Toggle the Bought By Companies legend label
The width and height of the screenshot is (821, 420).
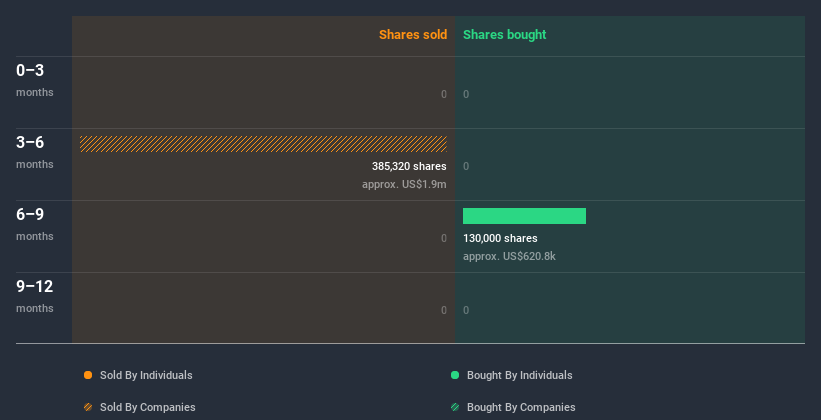pyautogui.click(x=521, y=407)
